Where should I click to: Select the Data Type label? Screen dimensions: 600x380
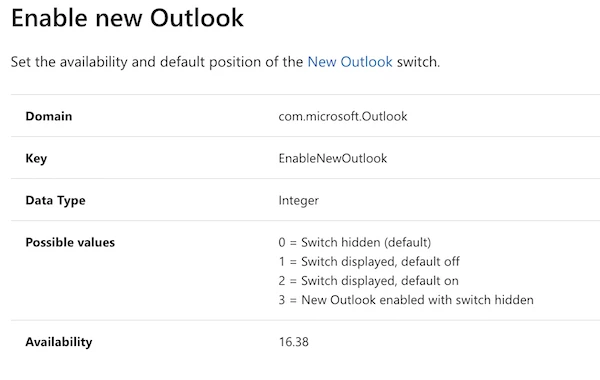coord(55,201)
